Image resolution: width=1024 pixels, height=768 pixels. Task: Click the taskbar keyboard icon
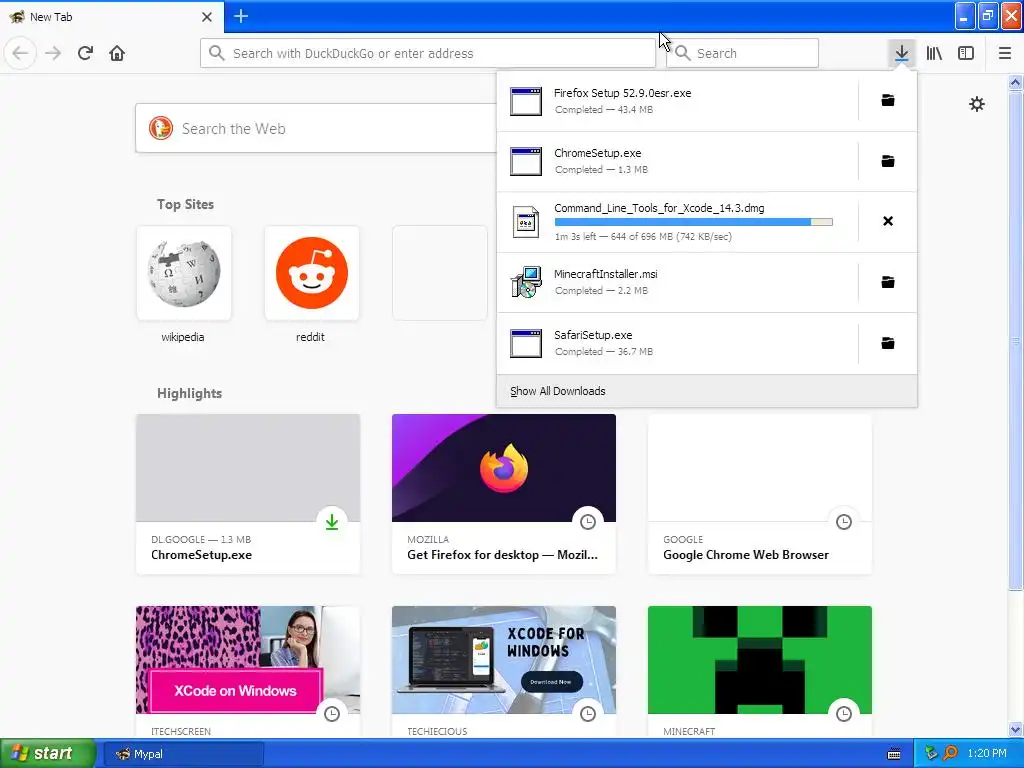click(x=894, y=754)
